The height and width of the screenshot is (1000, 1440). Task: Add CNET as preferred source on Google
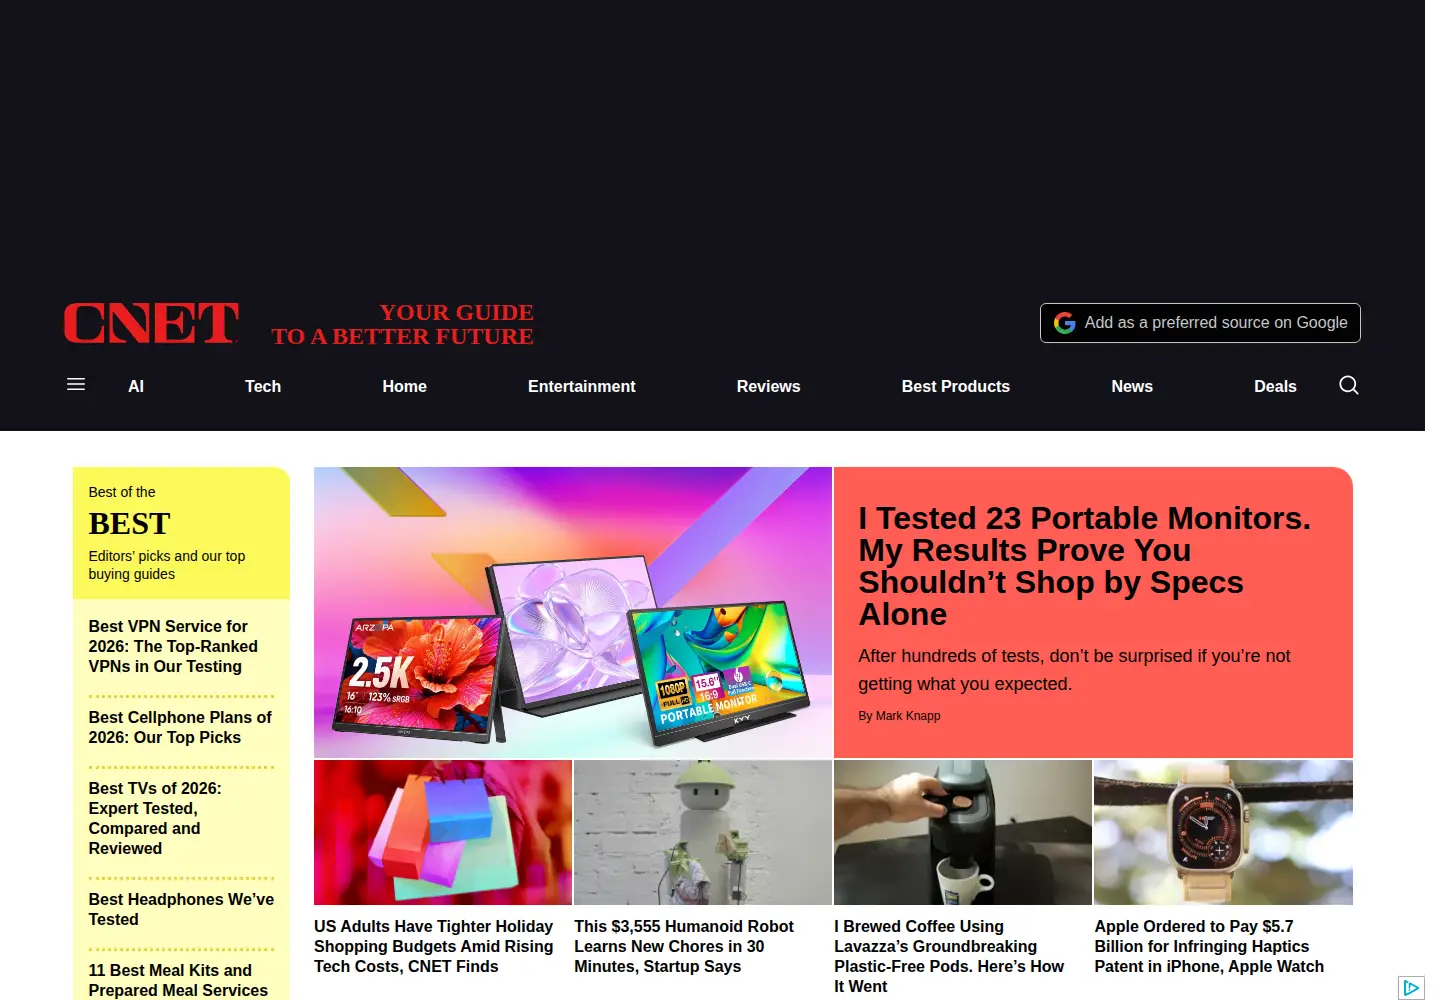(1200, 323)
